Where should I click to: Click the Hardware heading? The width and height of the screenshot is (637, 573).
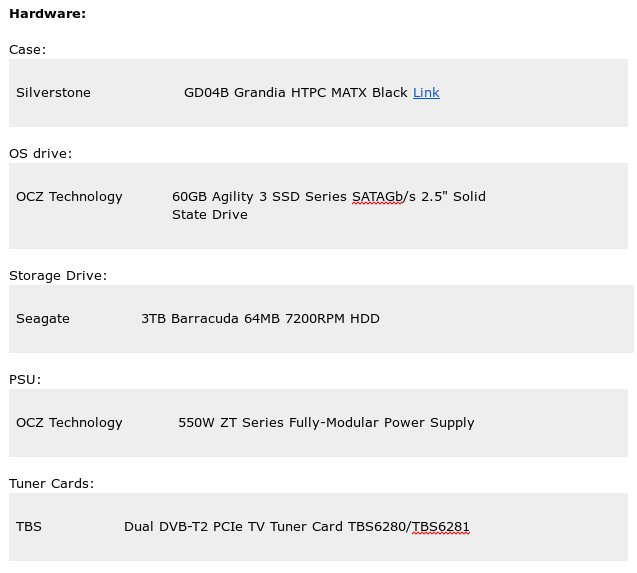(x=48, y=13)
